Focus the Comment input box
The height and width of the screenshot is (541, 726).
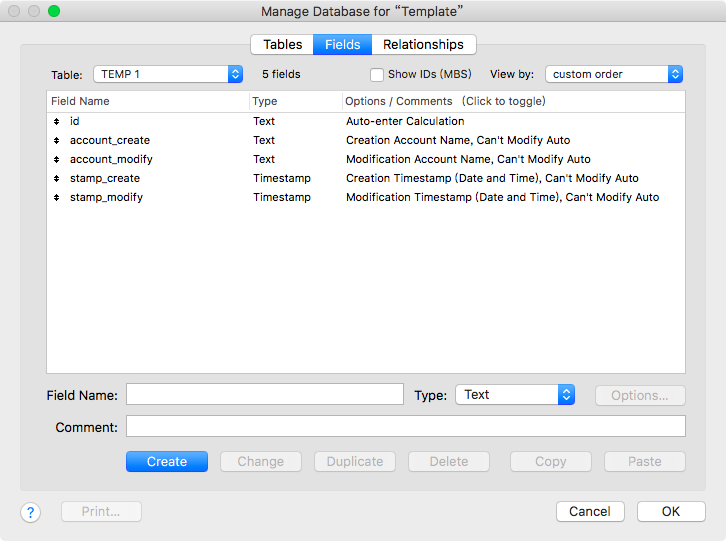406,426
